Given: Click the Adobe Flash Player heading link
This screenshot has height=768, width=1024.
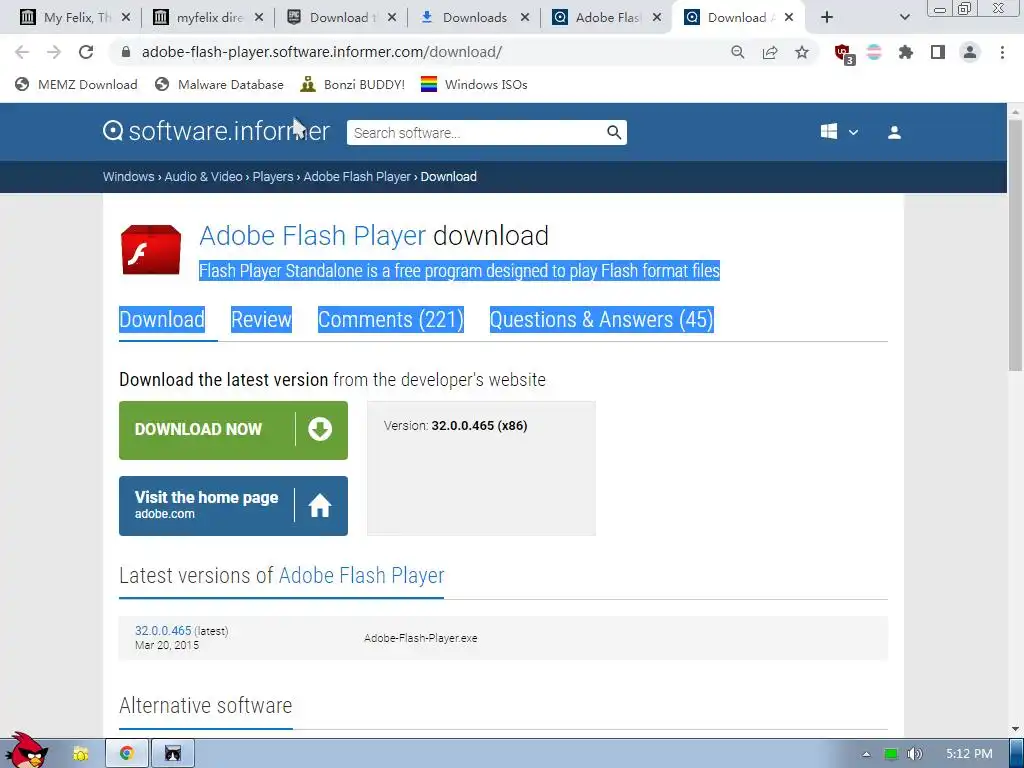Looking at the screenshot, I should [x=312, y=236].
